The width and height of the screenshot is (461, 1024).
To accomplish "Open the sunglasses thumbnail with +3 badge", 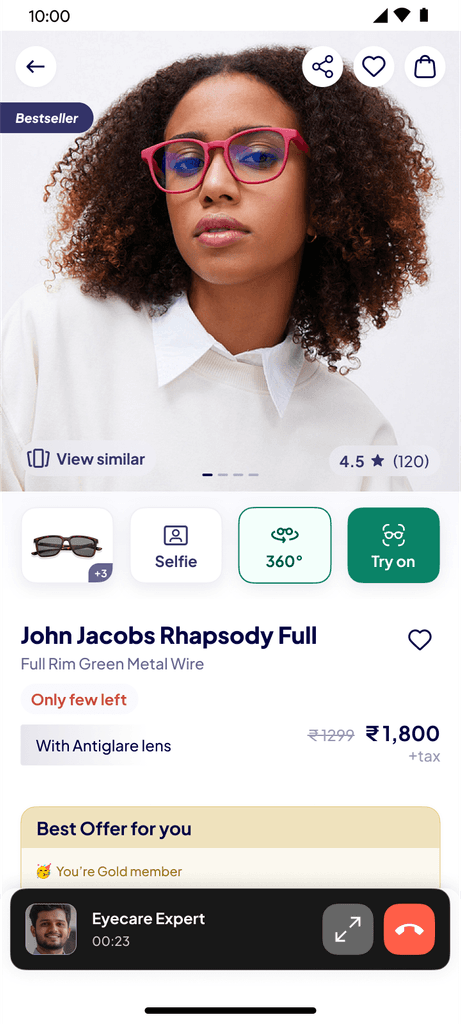I will pyautogui.click(x=67, y=545).
